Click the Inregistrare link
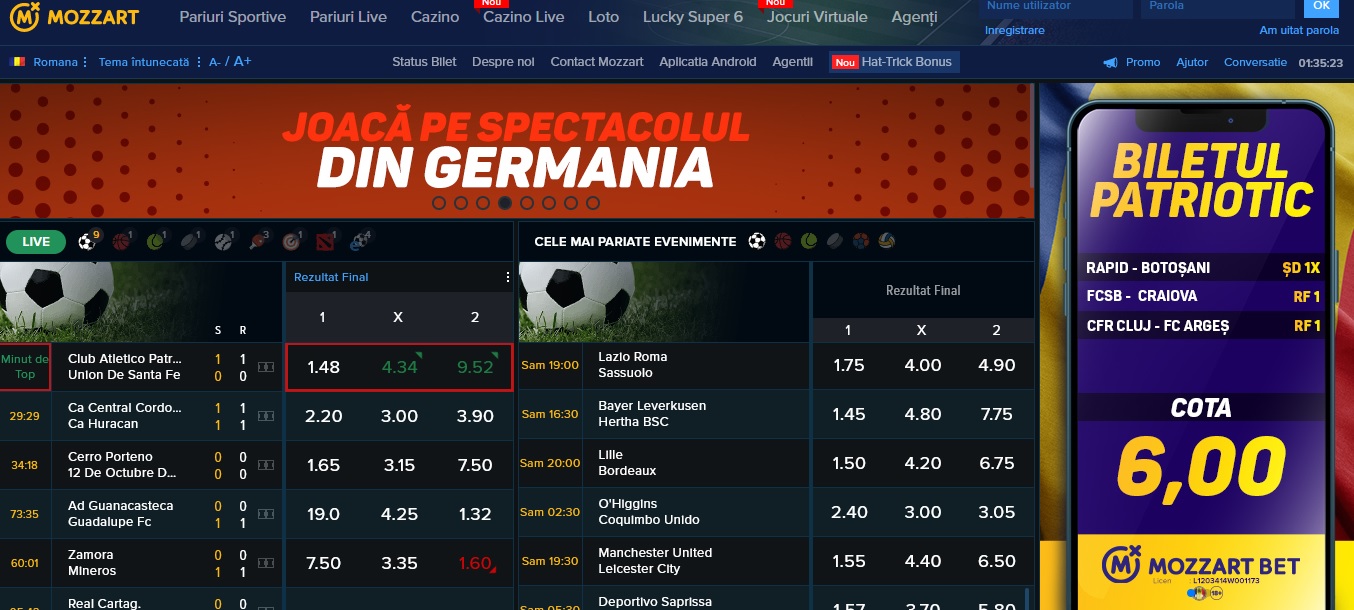Viewport: 1354px width, 610px height. 1014,30
